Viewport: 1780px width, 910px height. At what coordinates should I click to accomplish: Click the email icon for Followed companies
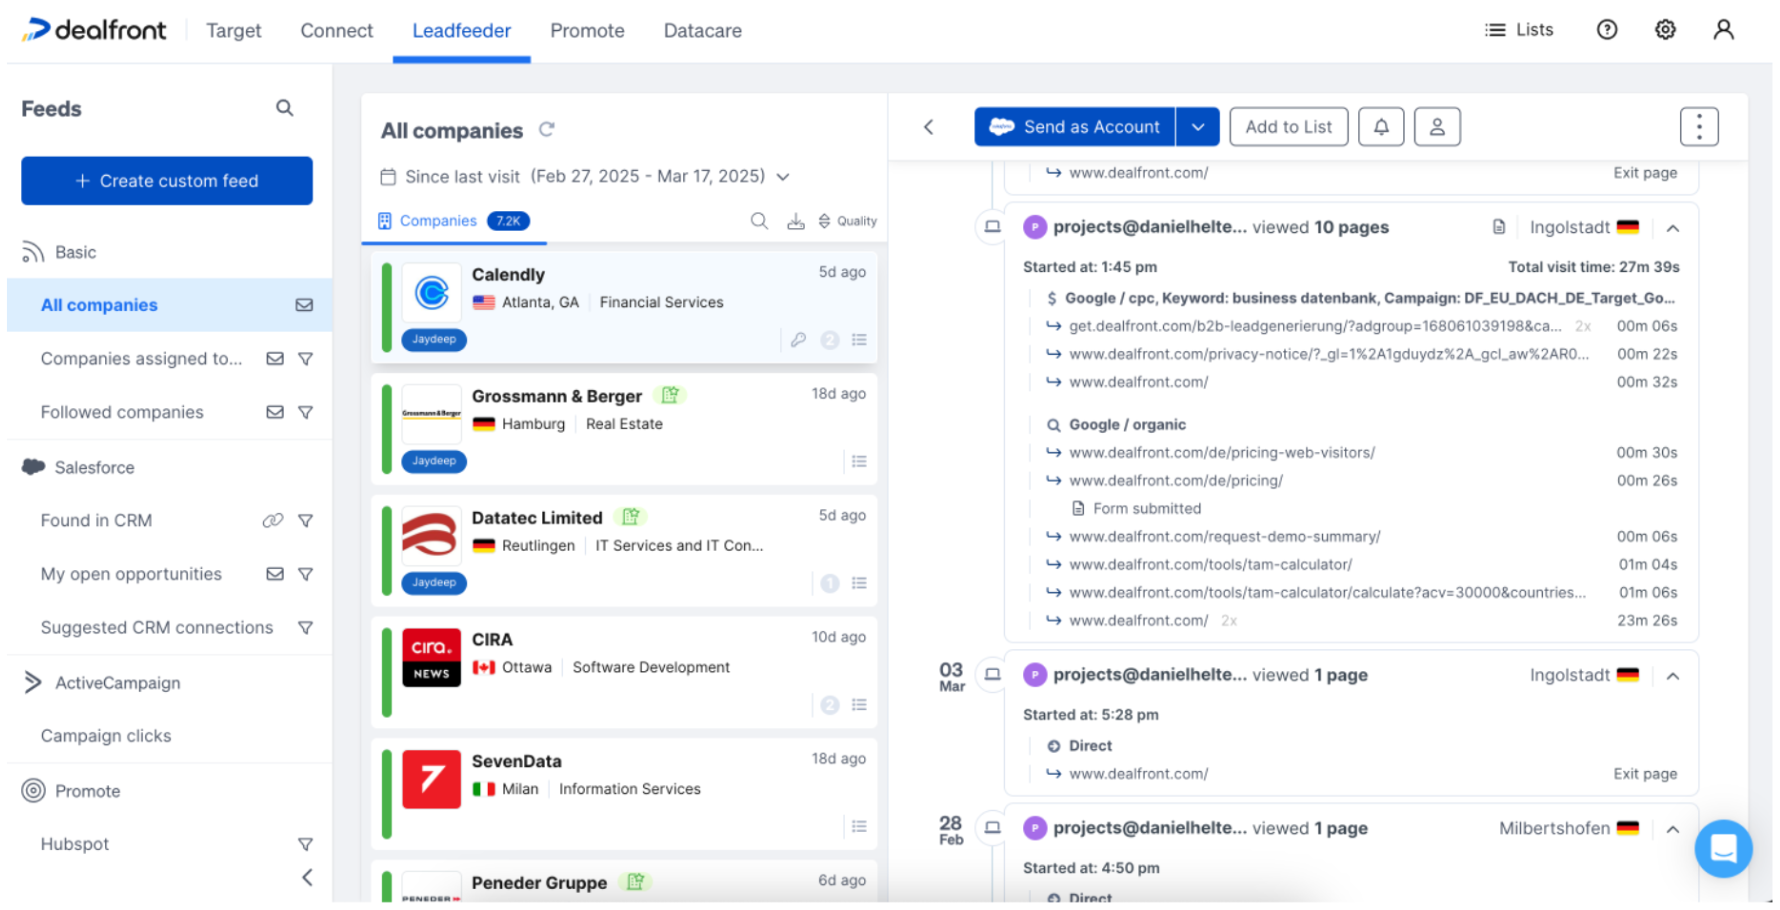coord(275,412)
